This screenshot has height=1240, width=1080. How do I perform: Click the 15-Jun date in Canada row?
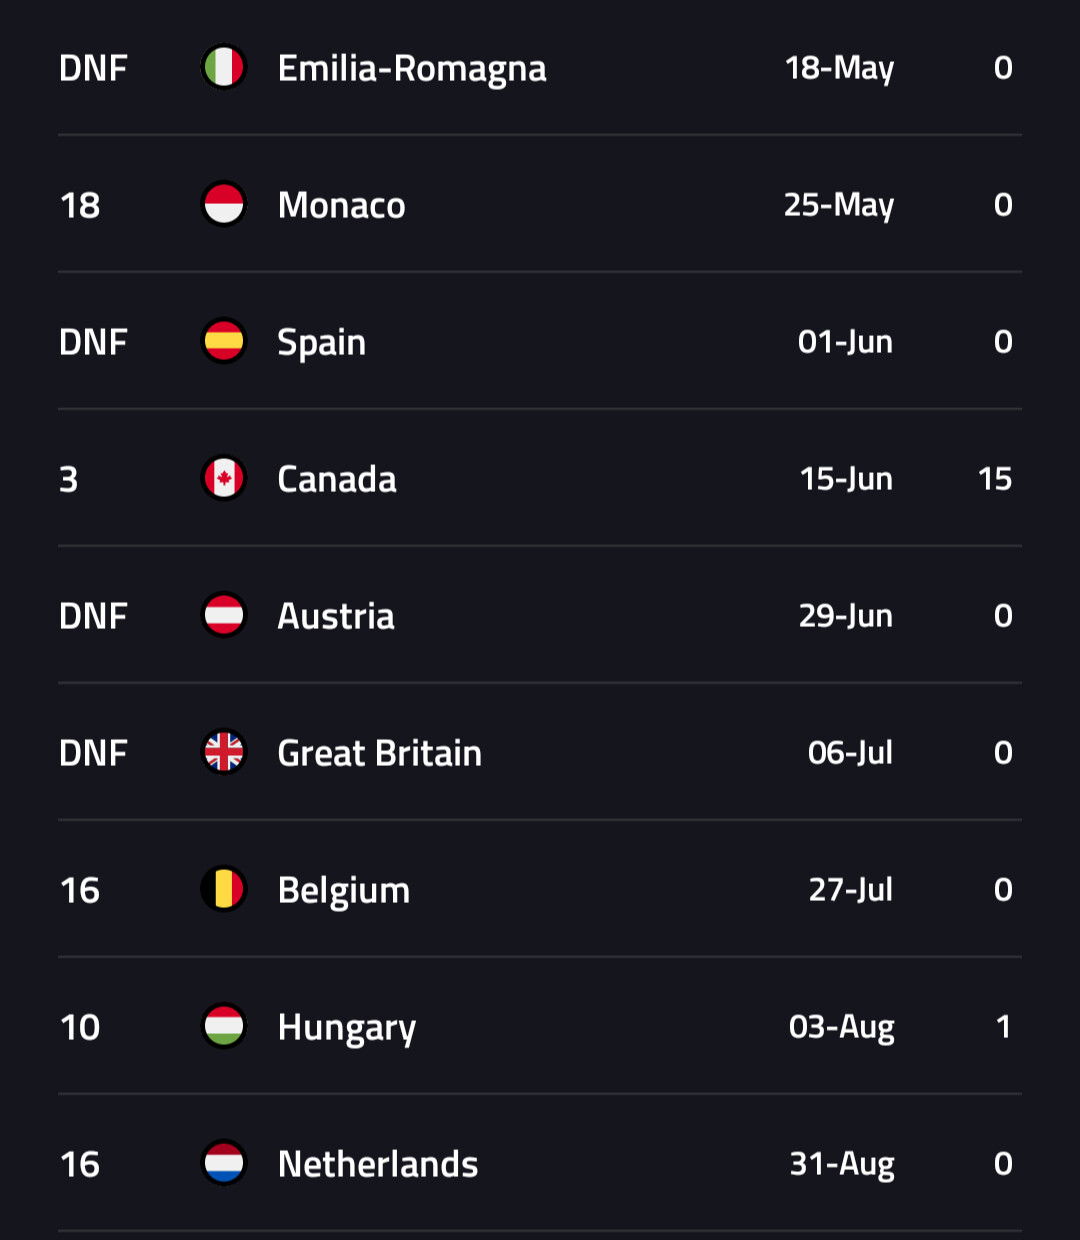click(846, 479)
